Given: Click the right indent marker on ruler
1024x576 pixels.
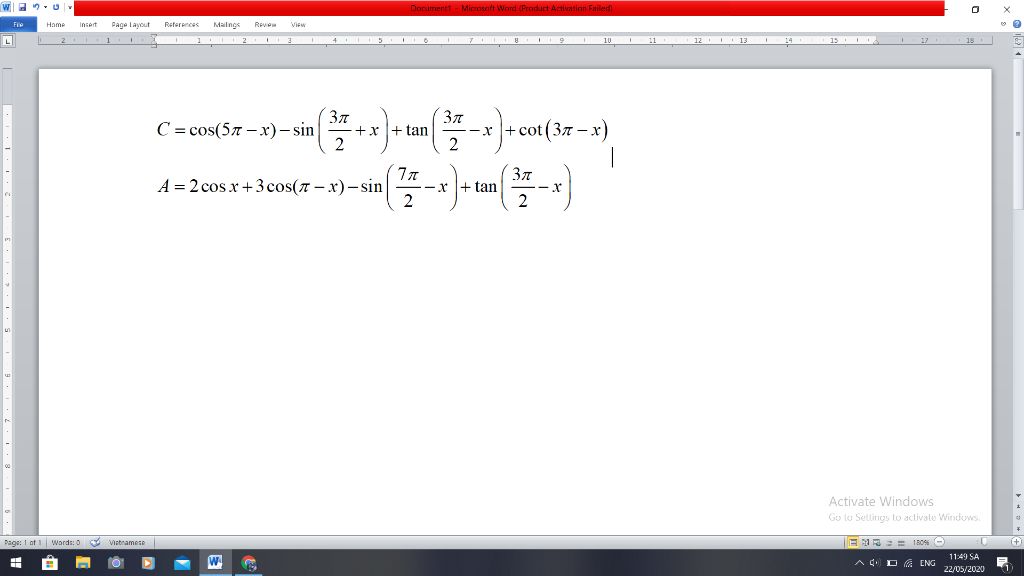Looking at the screenshot, I should tap(876, 42).
